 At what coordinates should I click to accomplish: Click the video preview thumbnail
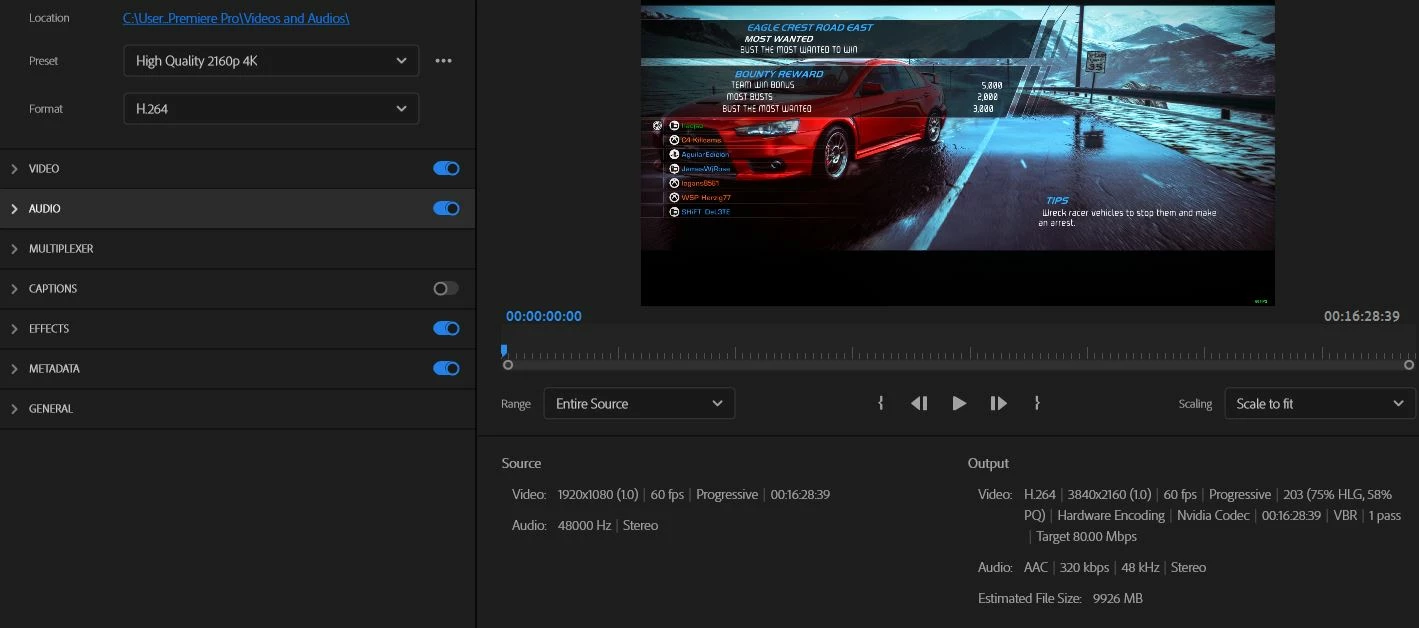(x=957, y=153)
